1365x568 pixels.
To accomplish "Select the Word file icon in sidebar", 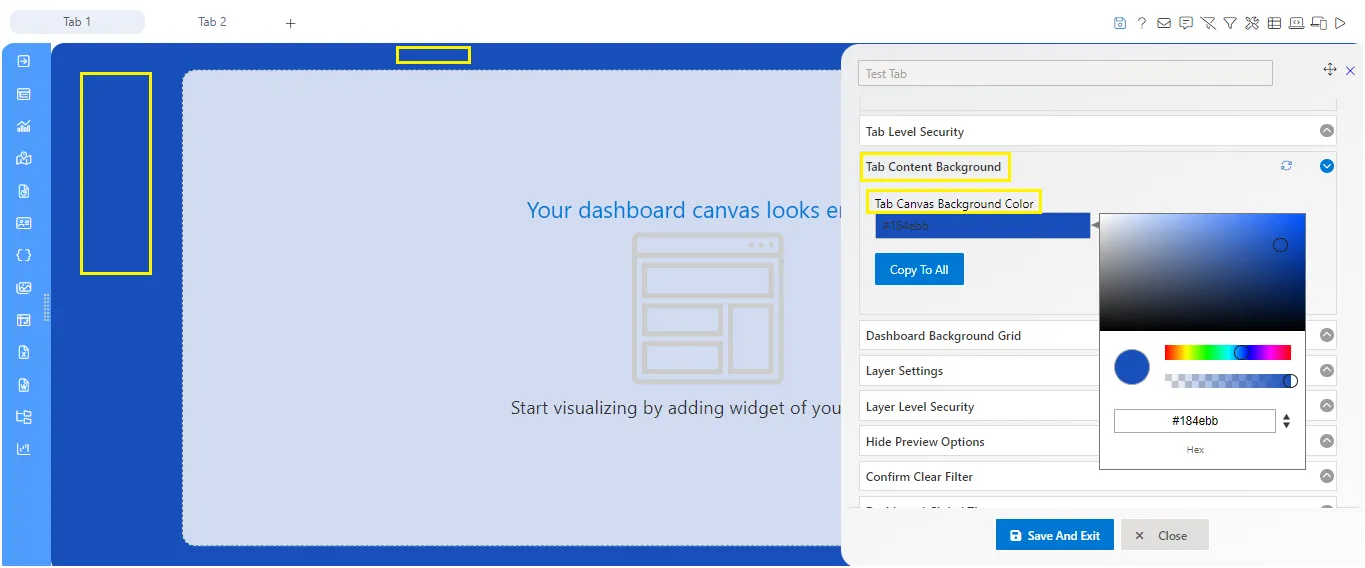I will [24, 385].
